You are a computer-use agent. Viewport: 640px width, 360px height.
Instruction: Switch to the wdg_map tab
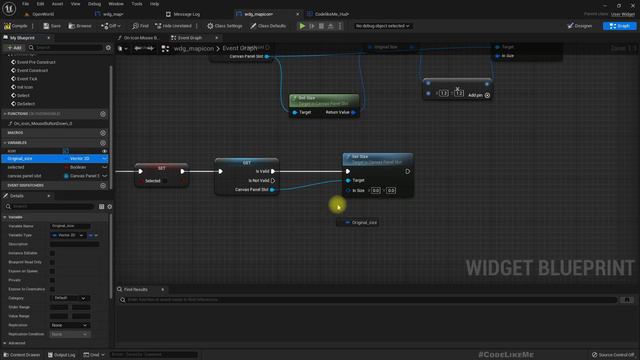point(109,14)
